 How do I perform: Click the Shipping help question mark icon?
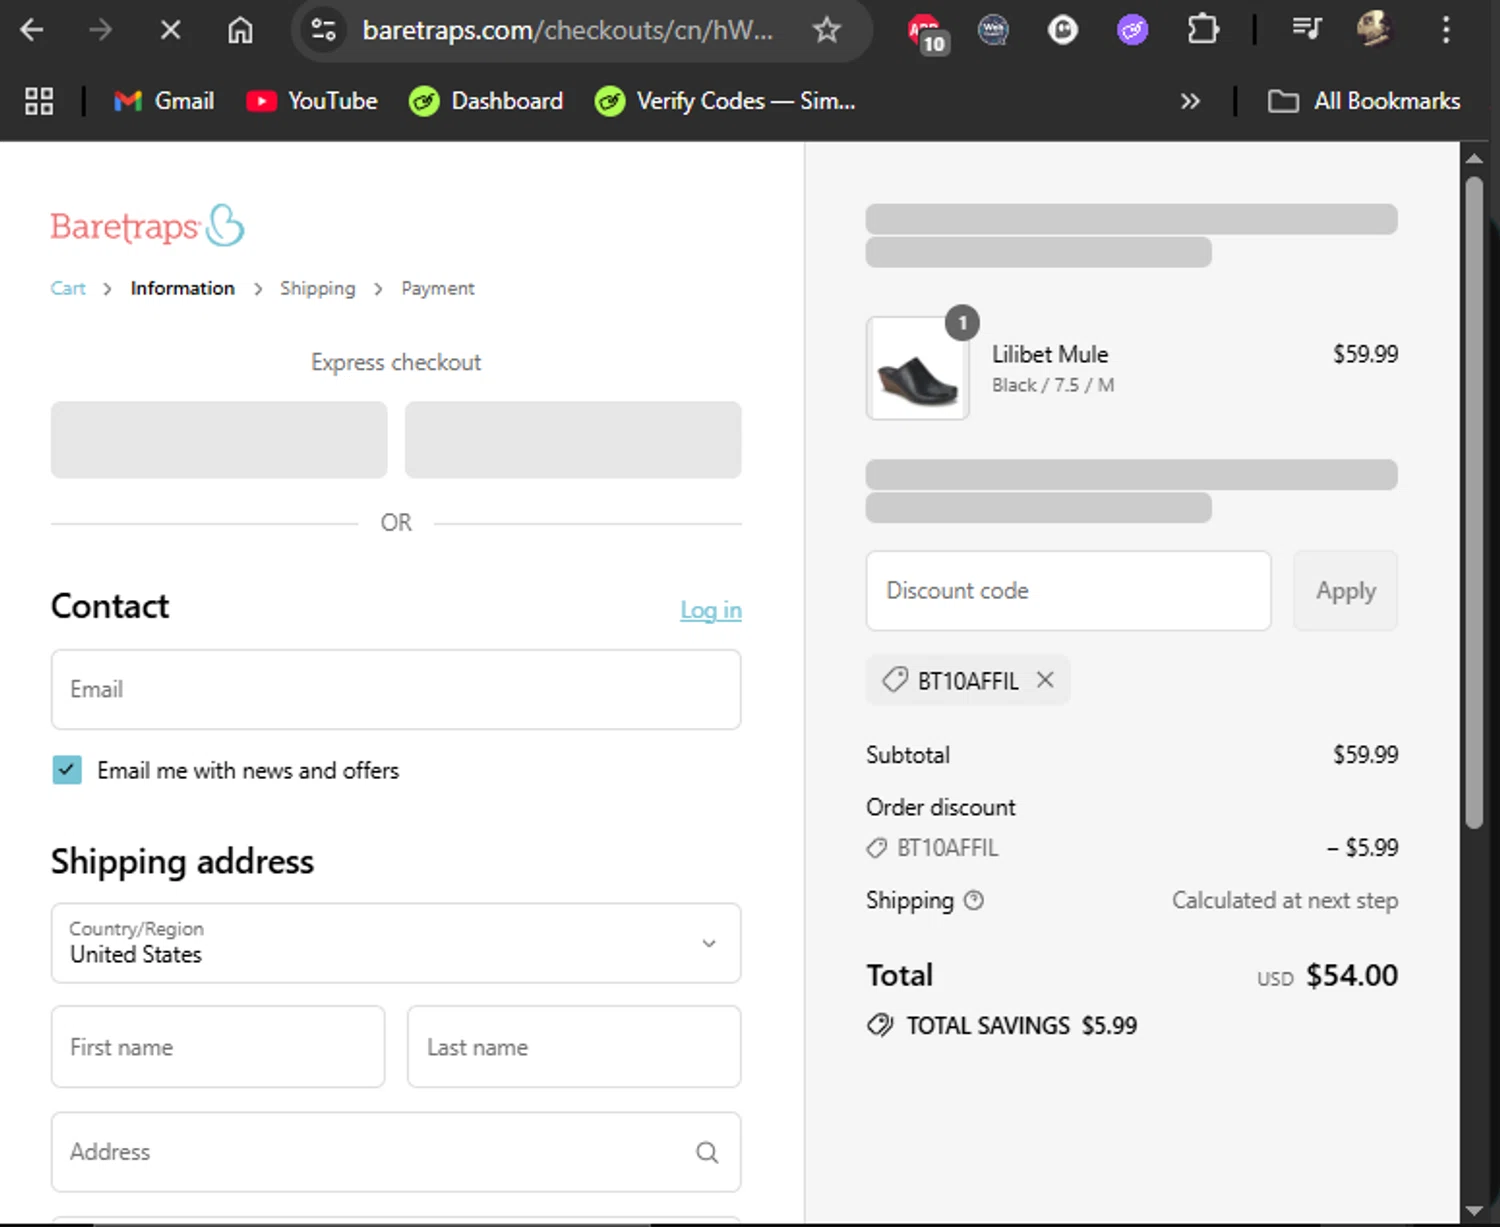[x=974, y=900]
